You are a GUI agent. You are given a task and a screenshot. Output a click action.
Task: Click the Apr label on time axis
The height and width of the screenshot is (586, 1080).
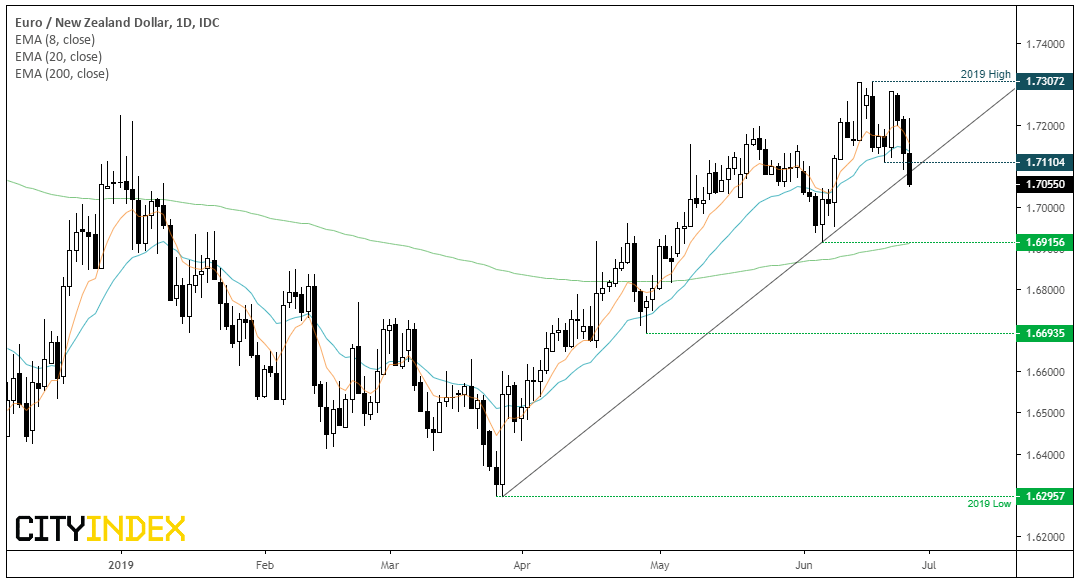(x=522, y=565)
